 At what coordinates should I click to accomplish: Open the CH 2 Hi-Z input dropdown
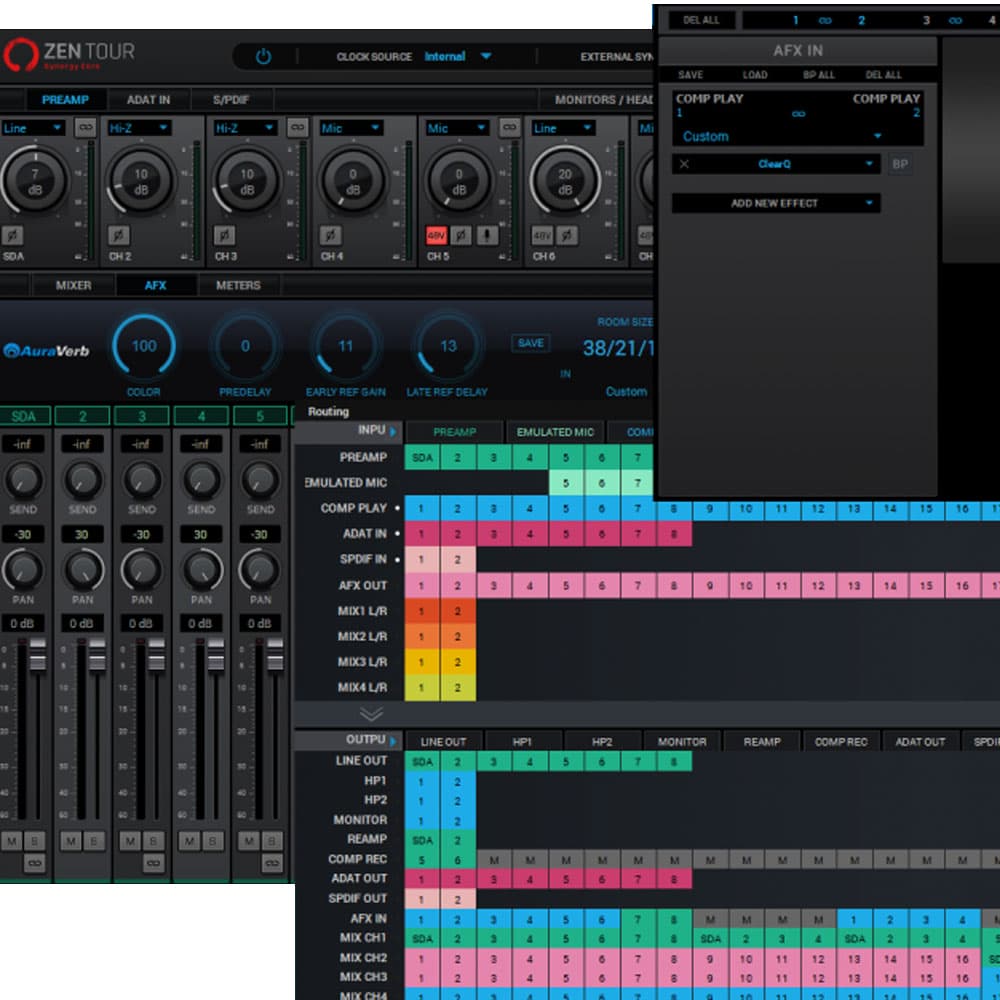(x=139, y=128)
